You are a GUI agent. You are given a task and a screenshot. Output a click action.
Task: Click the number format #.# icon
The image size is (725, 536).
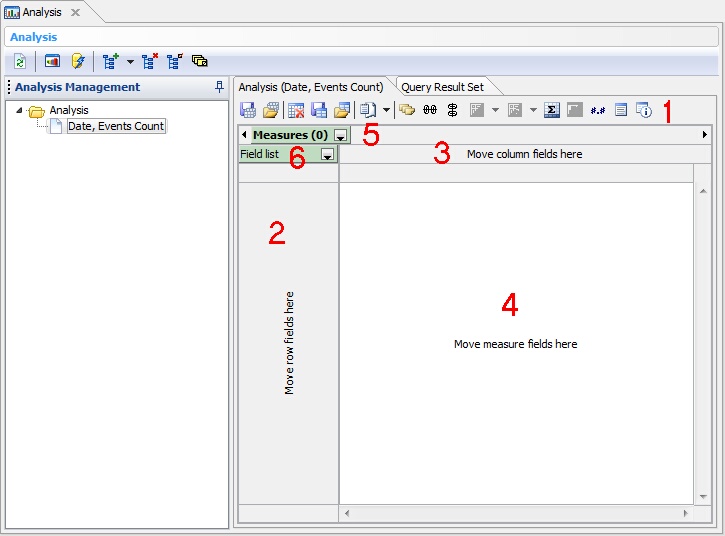tap(598, 111)
